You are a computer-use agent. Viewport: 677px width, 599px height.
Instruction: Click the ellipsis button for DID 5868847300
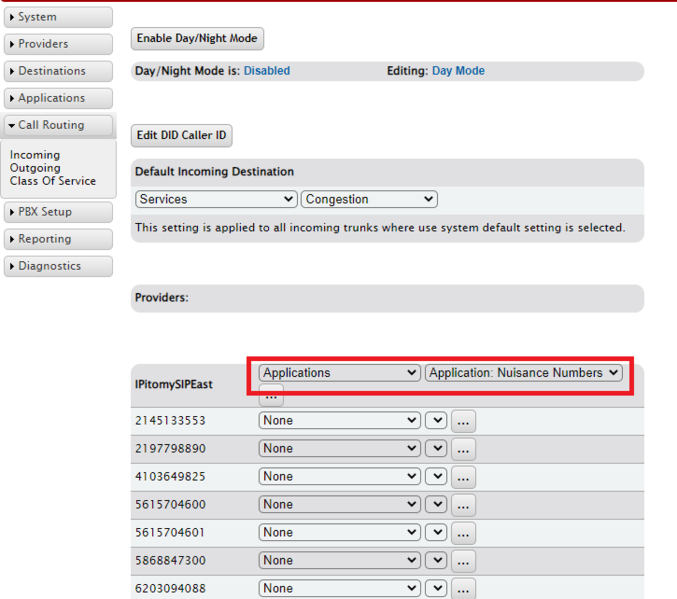463,561
